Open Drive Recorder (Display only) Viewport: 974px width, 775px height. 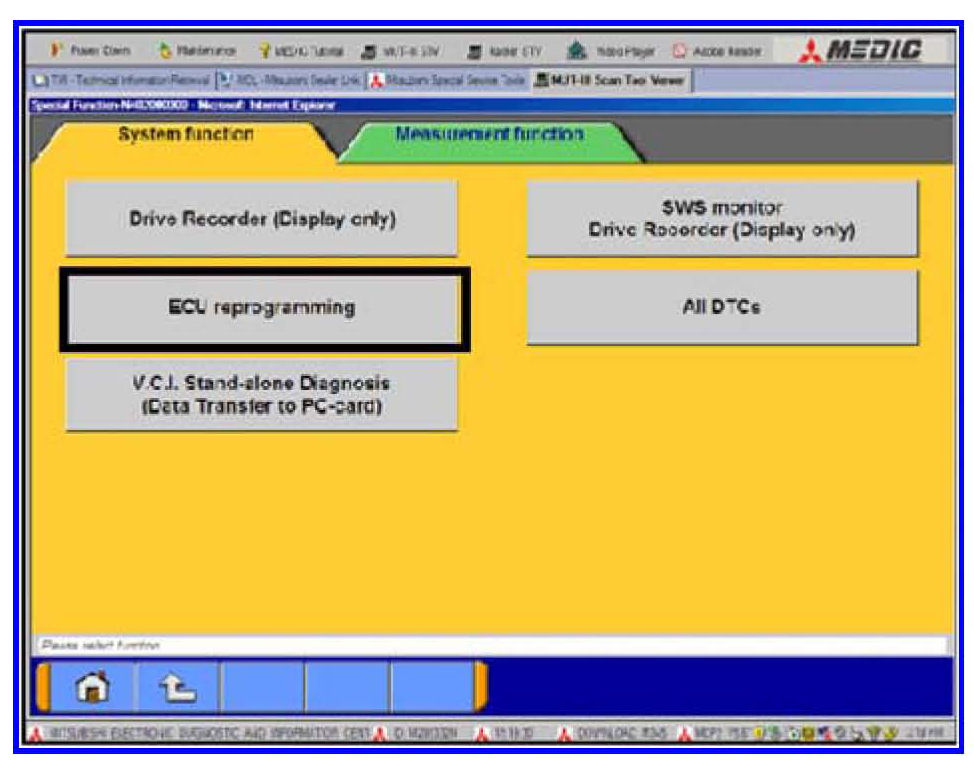261,220
